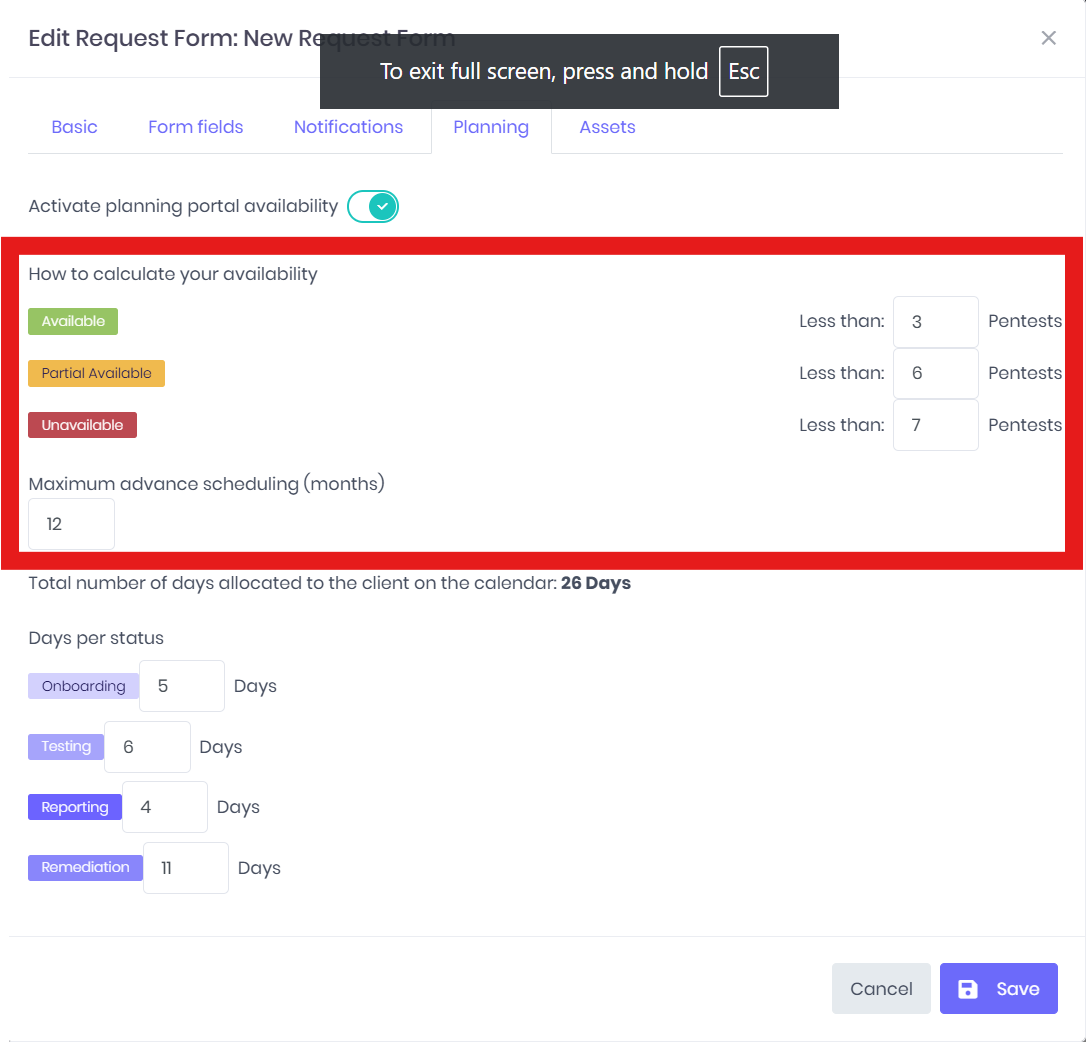Click the Esc key hint in fullscreen banner

coord(743,71)
